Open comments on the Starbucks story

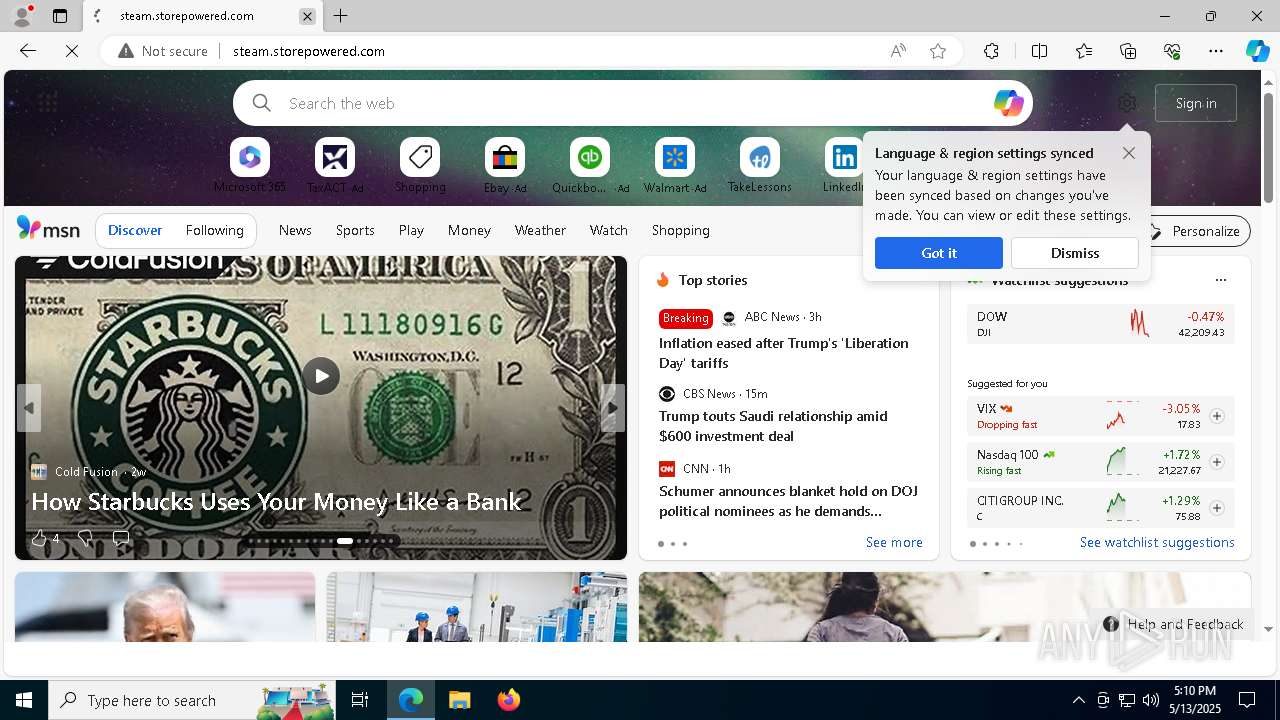tap(121, 539)
